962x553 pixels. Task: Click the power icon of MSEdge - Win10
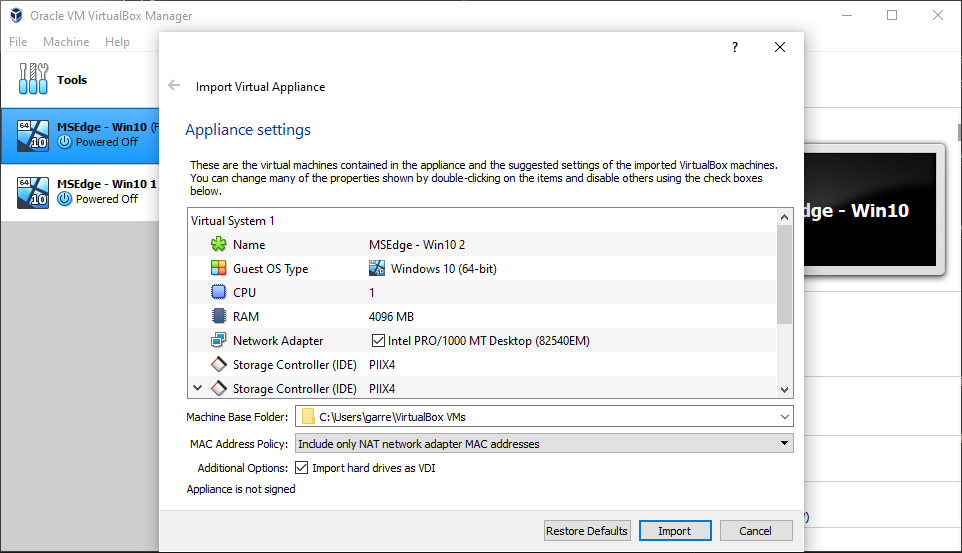coord(64,142)
